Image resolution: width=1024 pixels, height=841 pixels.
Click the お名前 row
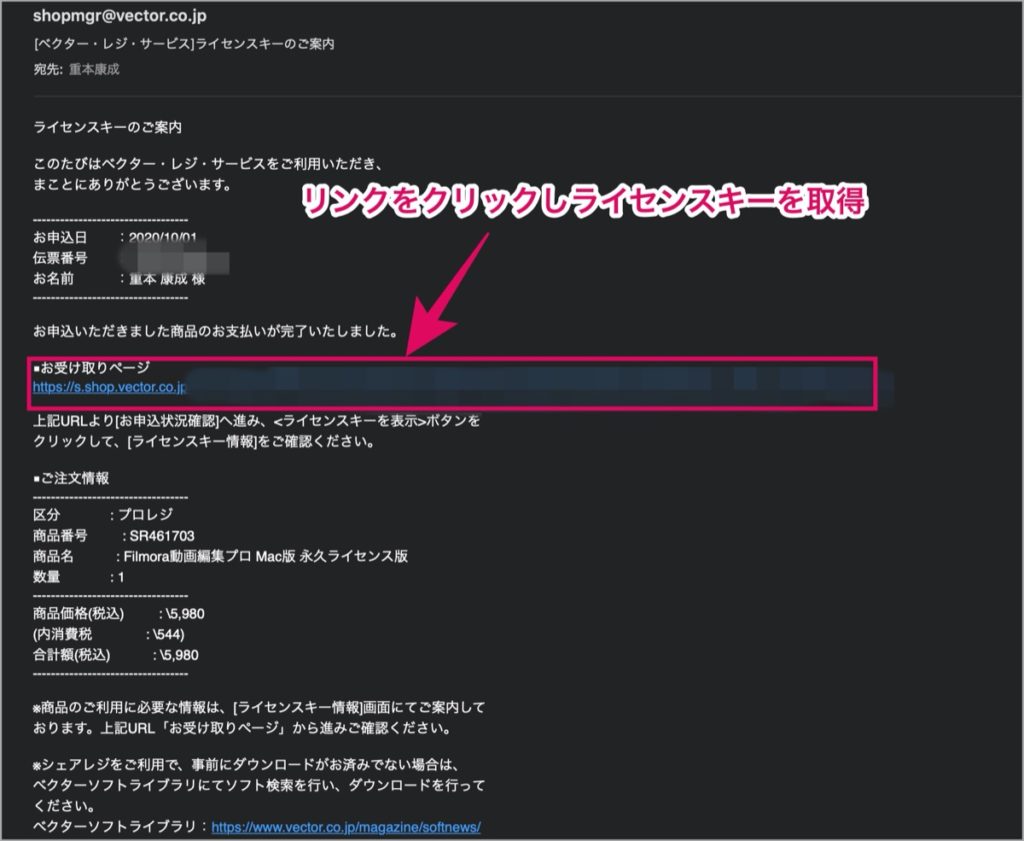tap(119, 279)
